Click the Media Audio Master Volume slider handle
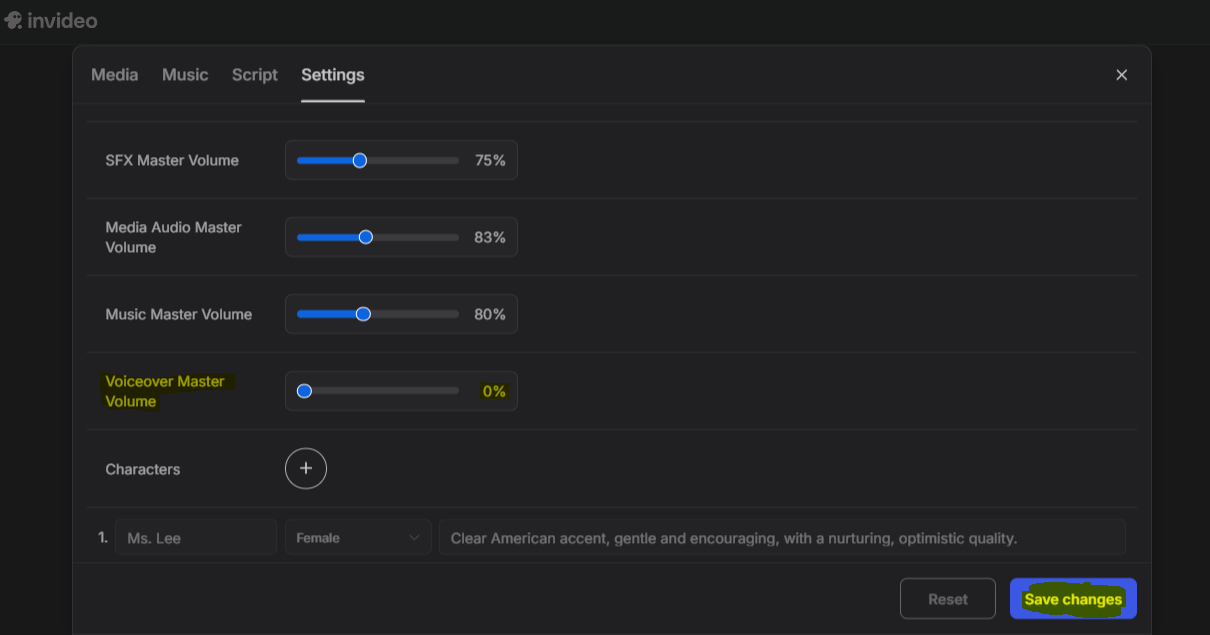Image resolution: width=1210 pixels, height=635 pixels. [x=366, y=237]
